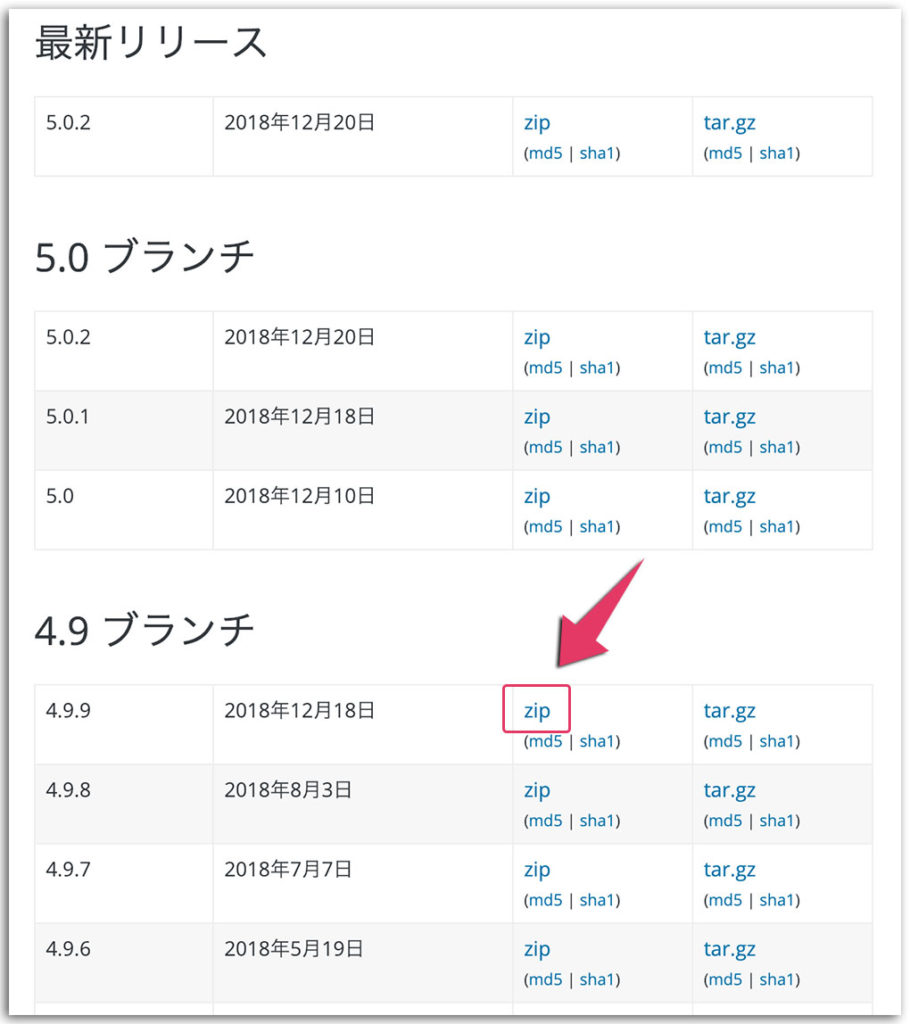Download the highlighted zip for version 4.9.9

[536, 710]
